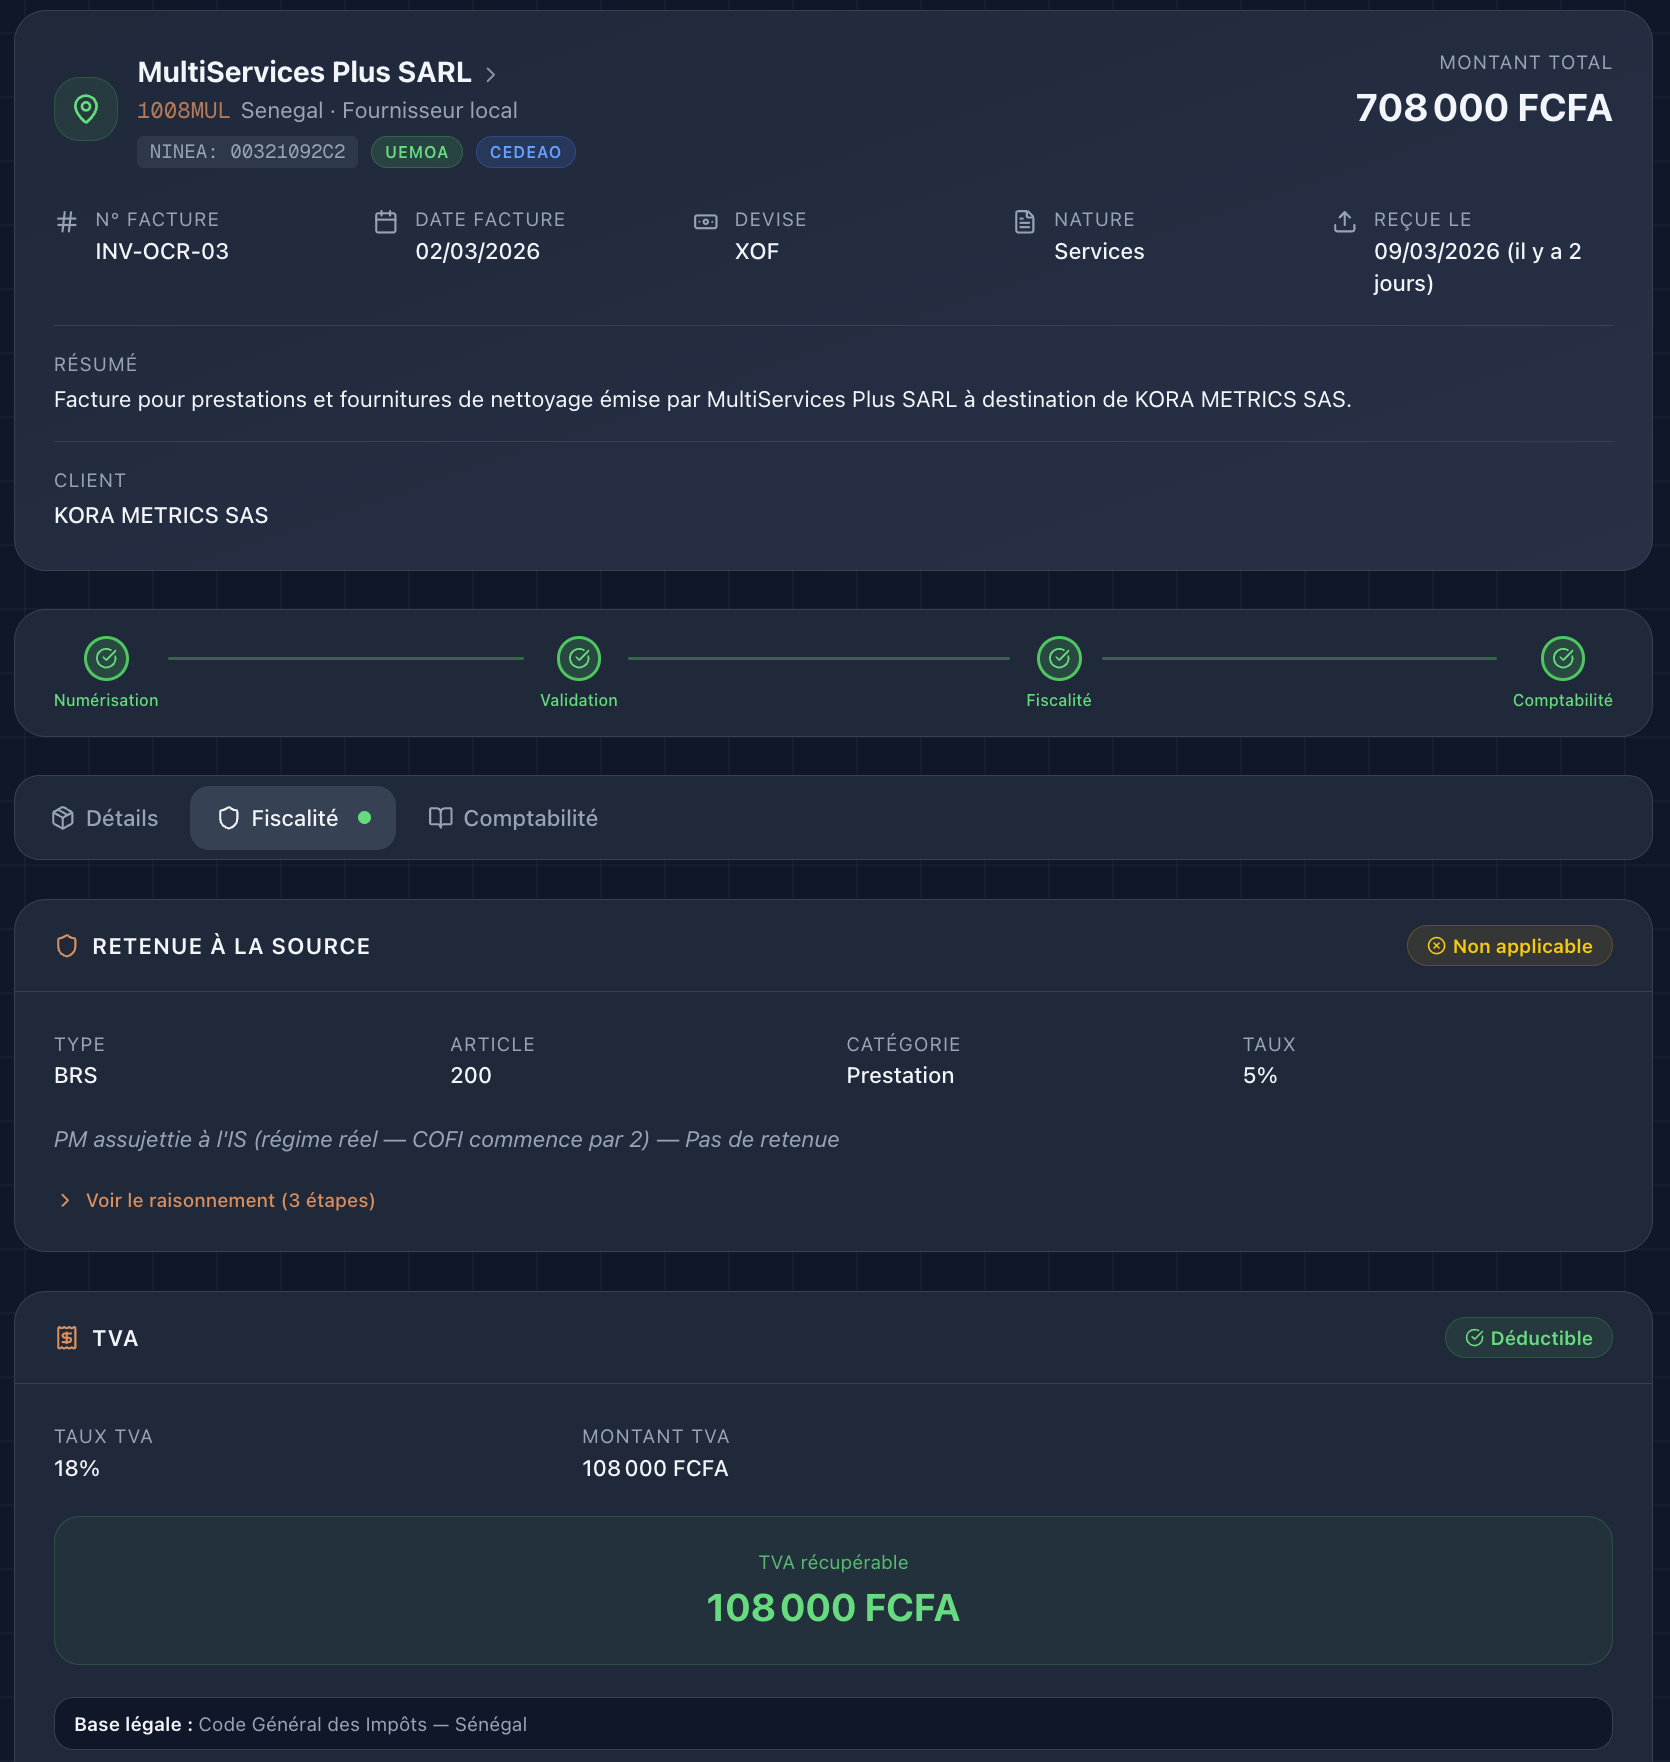The width and height of the screenshot is (1670, 1762).
Task: Select the calendar icon next to Date Facture
Action: tap(386, 222)
